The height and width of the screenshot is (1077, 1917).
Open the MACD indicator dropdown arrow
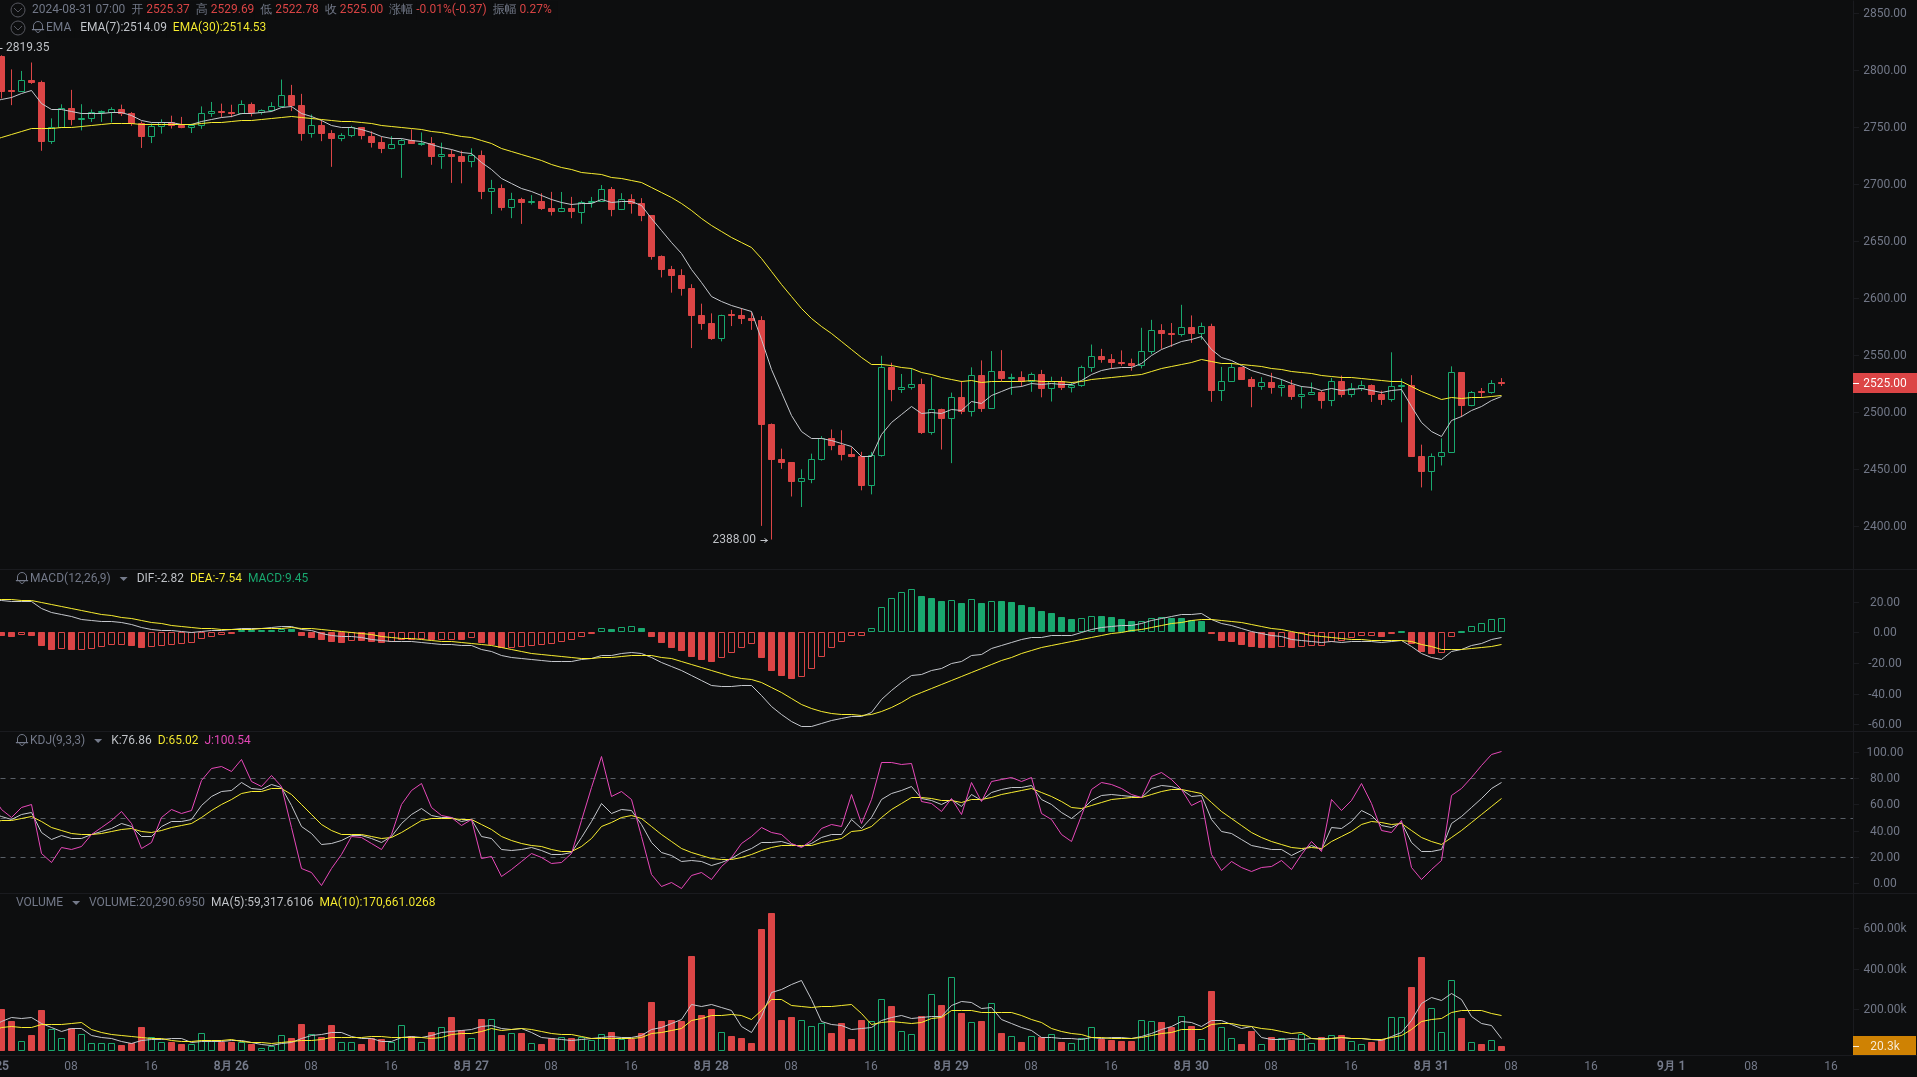[x=122, y=578]
